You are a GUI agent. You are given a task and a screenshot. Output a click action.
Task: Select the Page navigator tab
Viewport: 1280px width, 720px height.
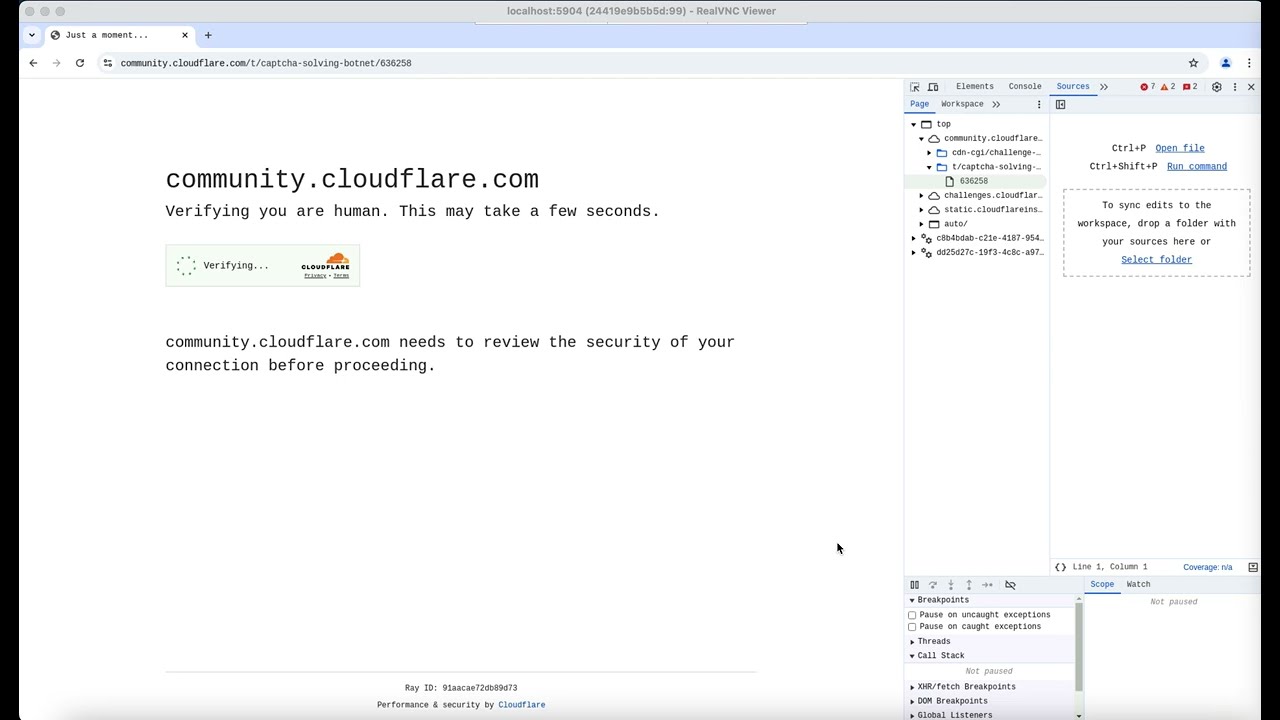tap(919, 105)
